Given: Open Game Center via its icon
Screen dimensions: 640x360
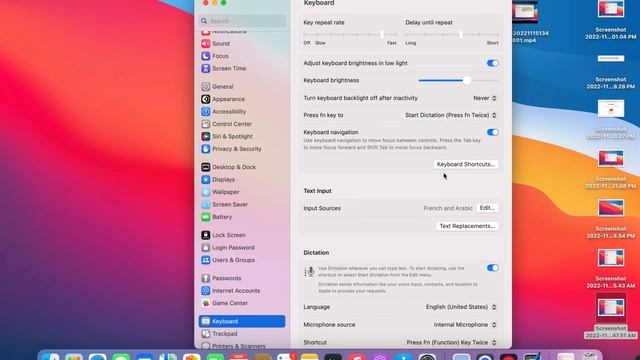Looking at the screenshot, I should click(206, 303).
